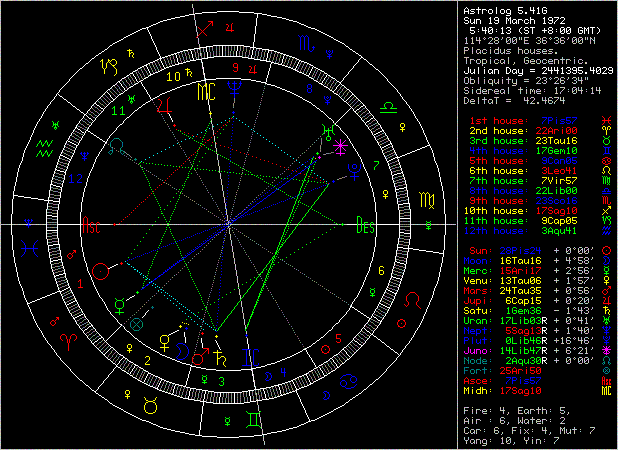This screenshot has width=618, height=450.
Task: Click the Astrolog 5.41G title text
Action: (505, 11)
